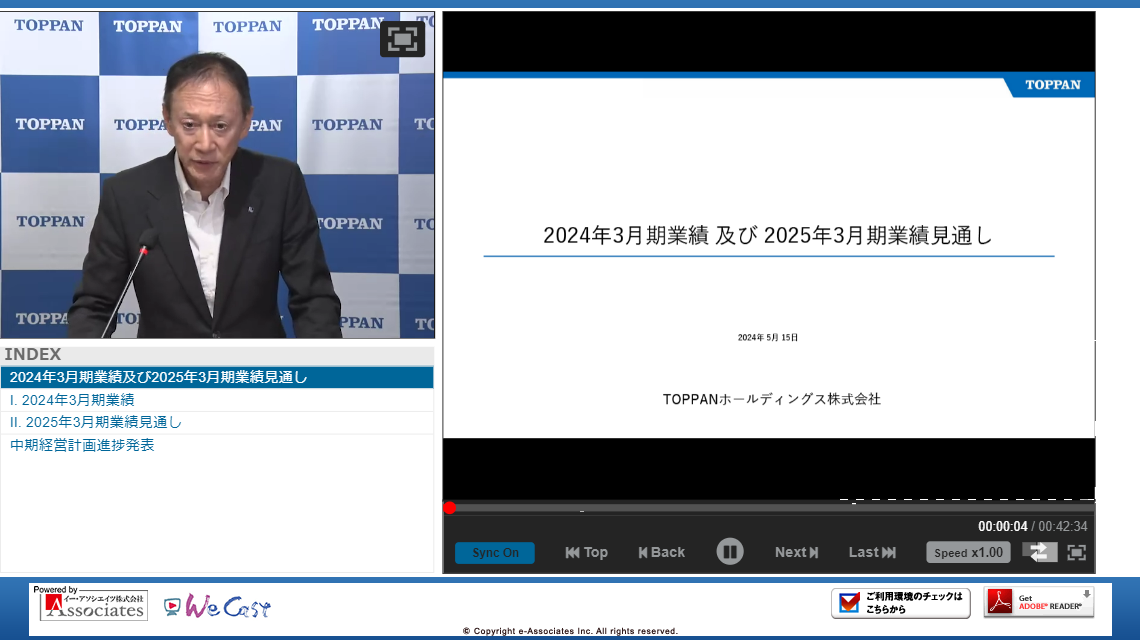Open index item I. 2024年3月期業績
This screenshot has height=640, width=1140.
click(72, 400)
